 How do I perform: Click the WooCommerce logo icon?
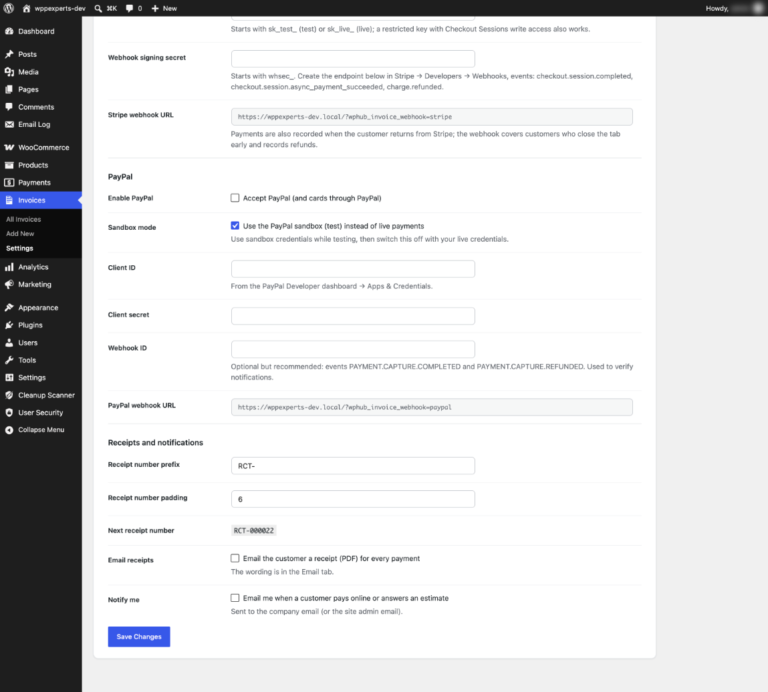pyautogui.click(x=9, y=147)
